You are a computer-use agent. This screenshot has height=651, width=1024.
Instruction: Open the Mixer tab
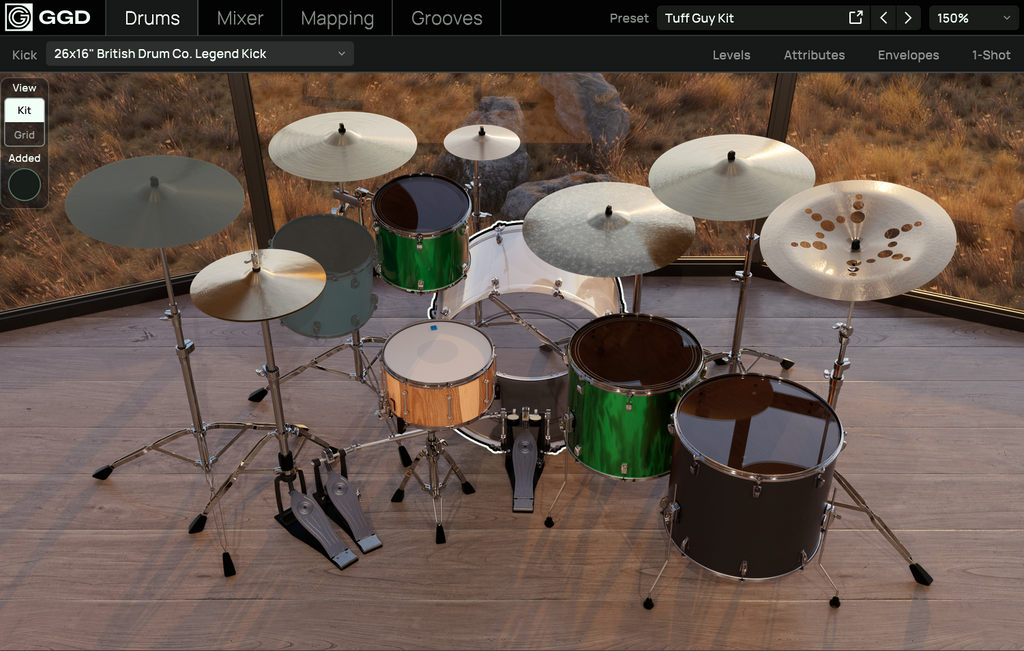point(240,18)
